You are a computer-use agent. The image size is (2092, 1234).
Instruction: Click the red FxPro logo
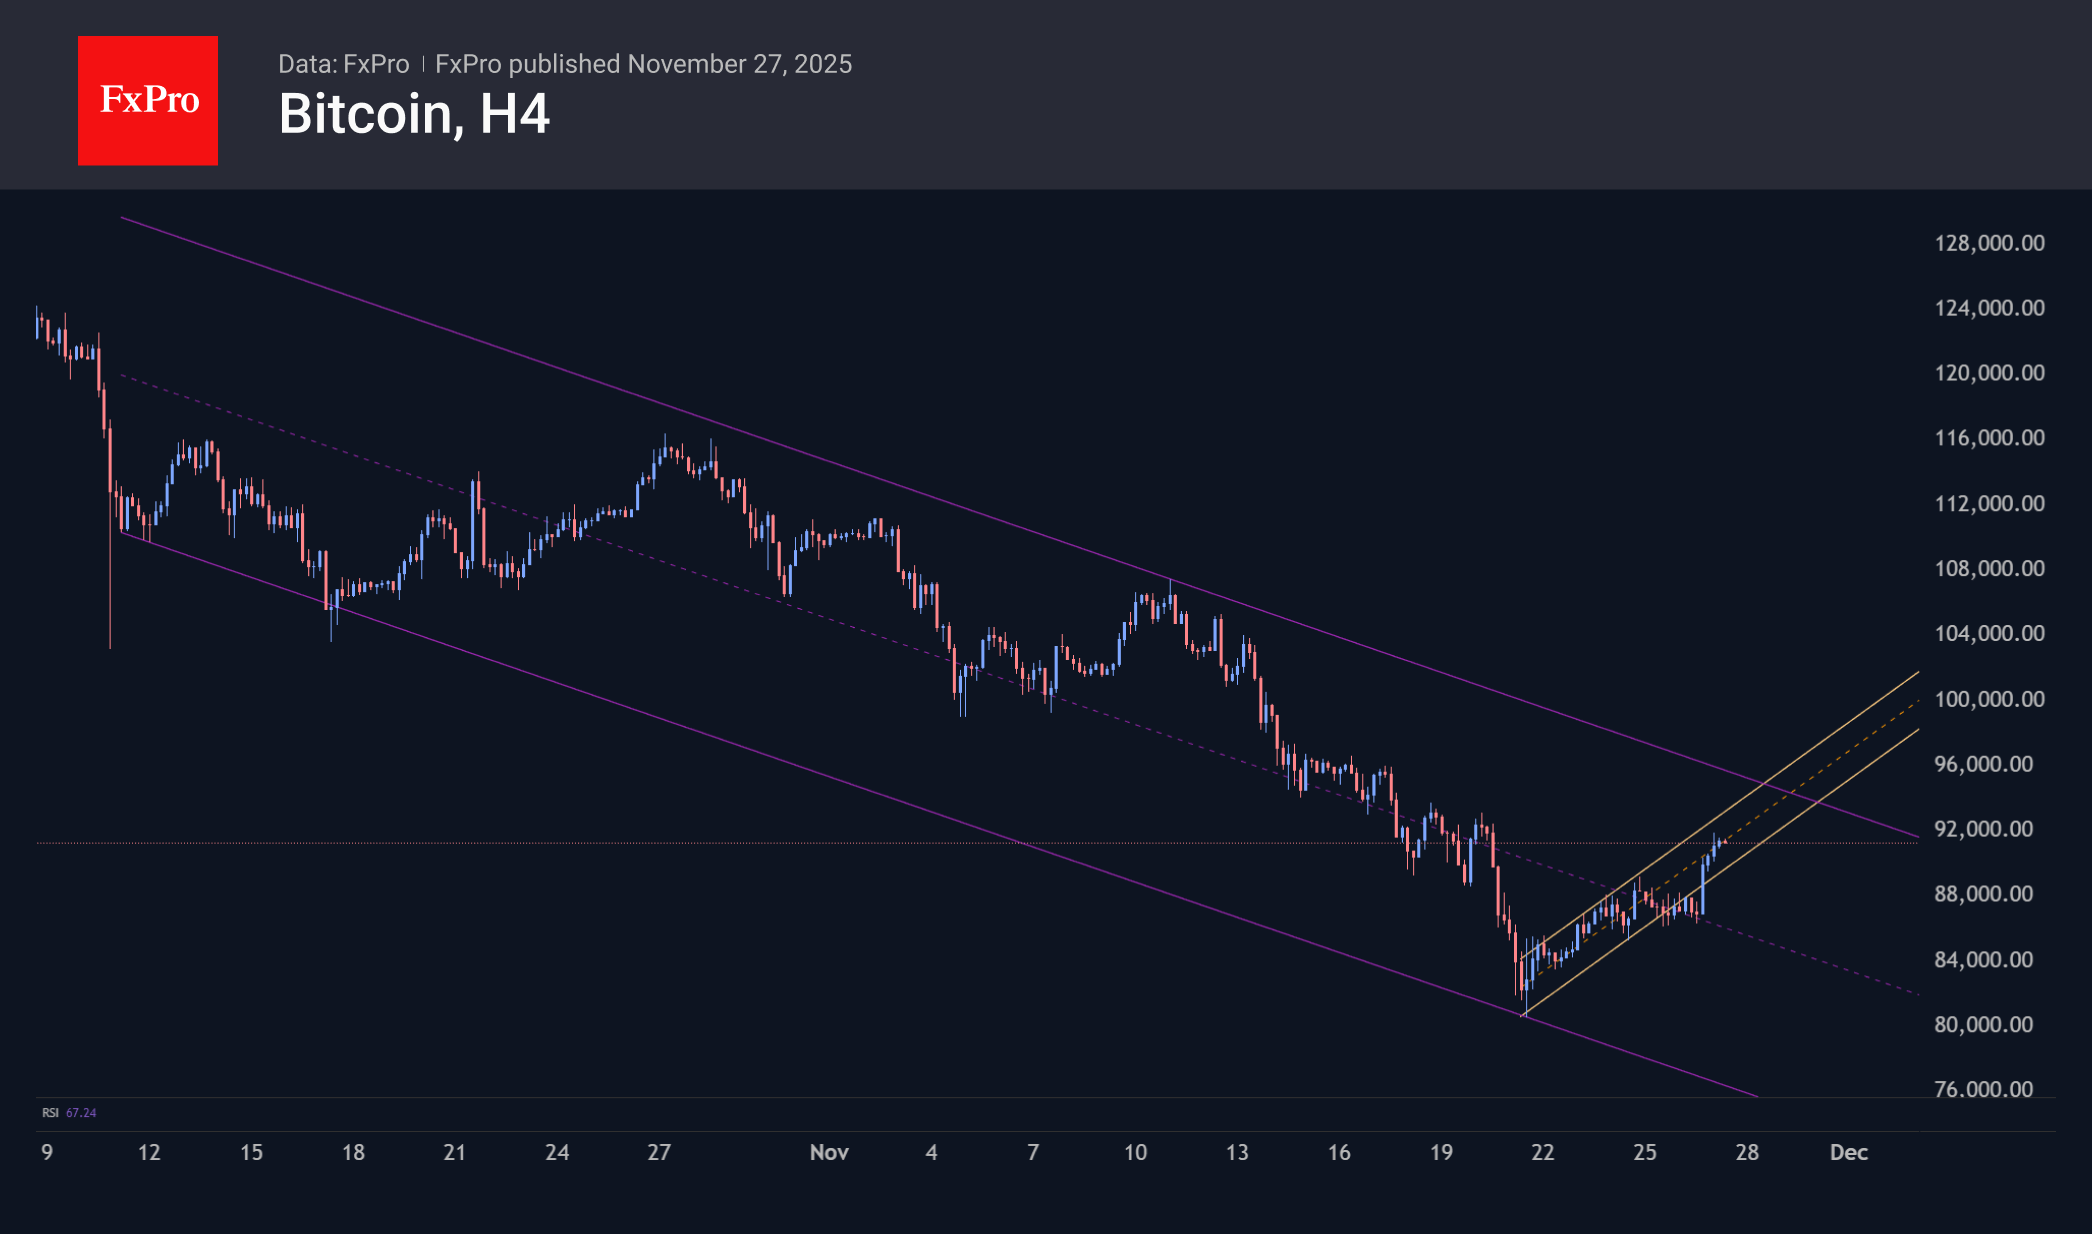click(148, 100)
